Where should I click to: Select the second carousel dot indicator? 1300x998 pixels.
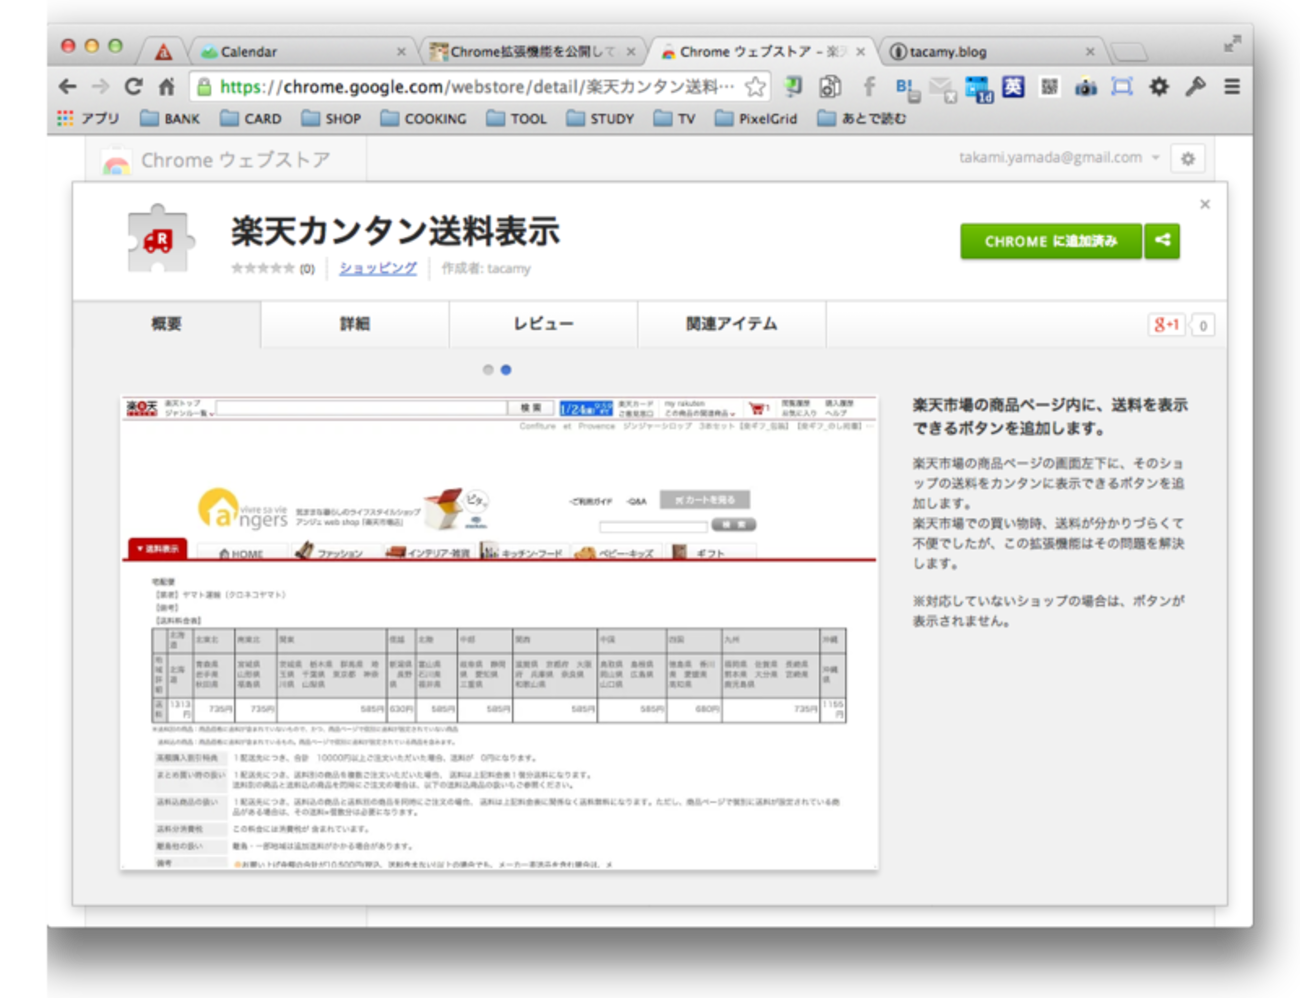[506, 370]
